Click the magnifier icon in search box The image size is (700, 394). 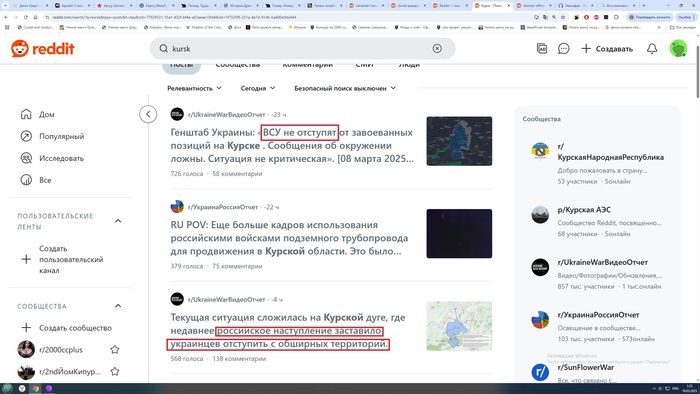(x=164, y=49)
